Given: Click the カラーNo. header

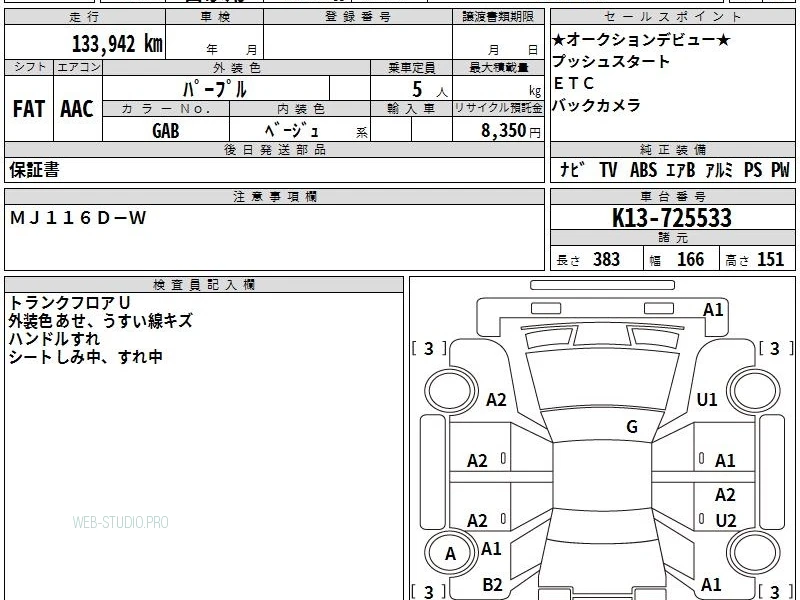Looking at the screenshot, I should pyautogui.click(x=166, y=109).
